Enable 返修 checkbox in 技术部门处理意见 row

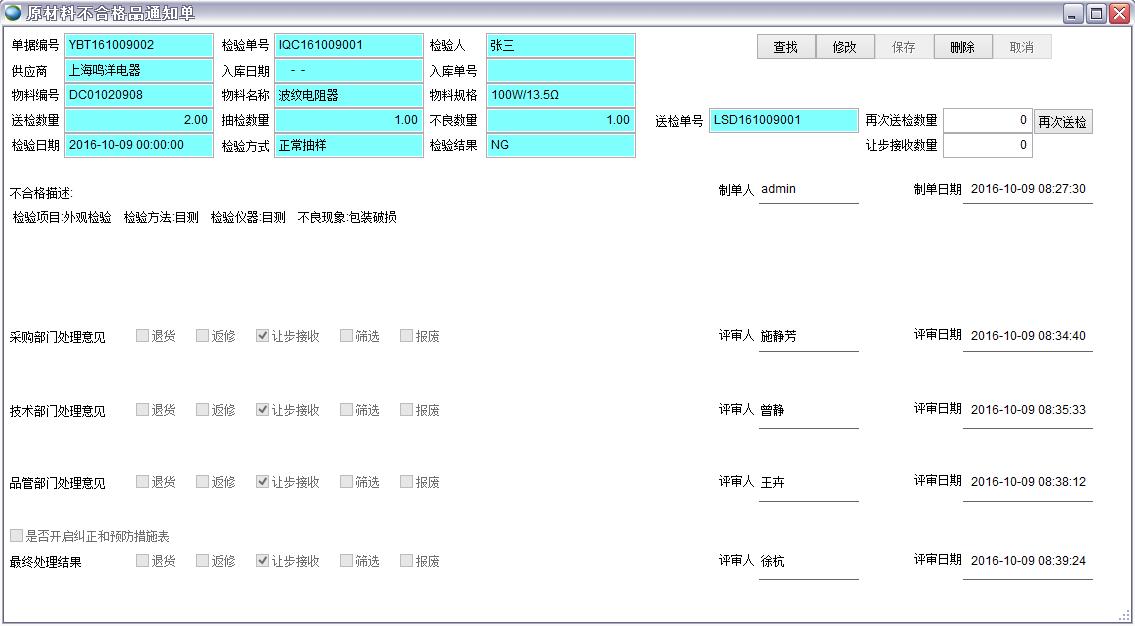tap(200, 409)
